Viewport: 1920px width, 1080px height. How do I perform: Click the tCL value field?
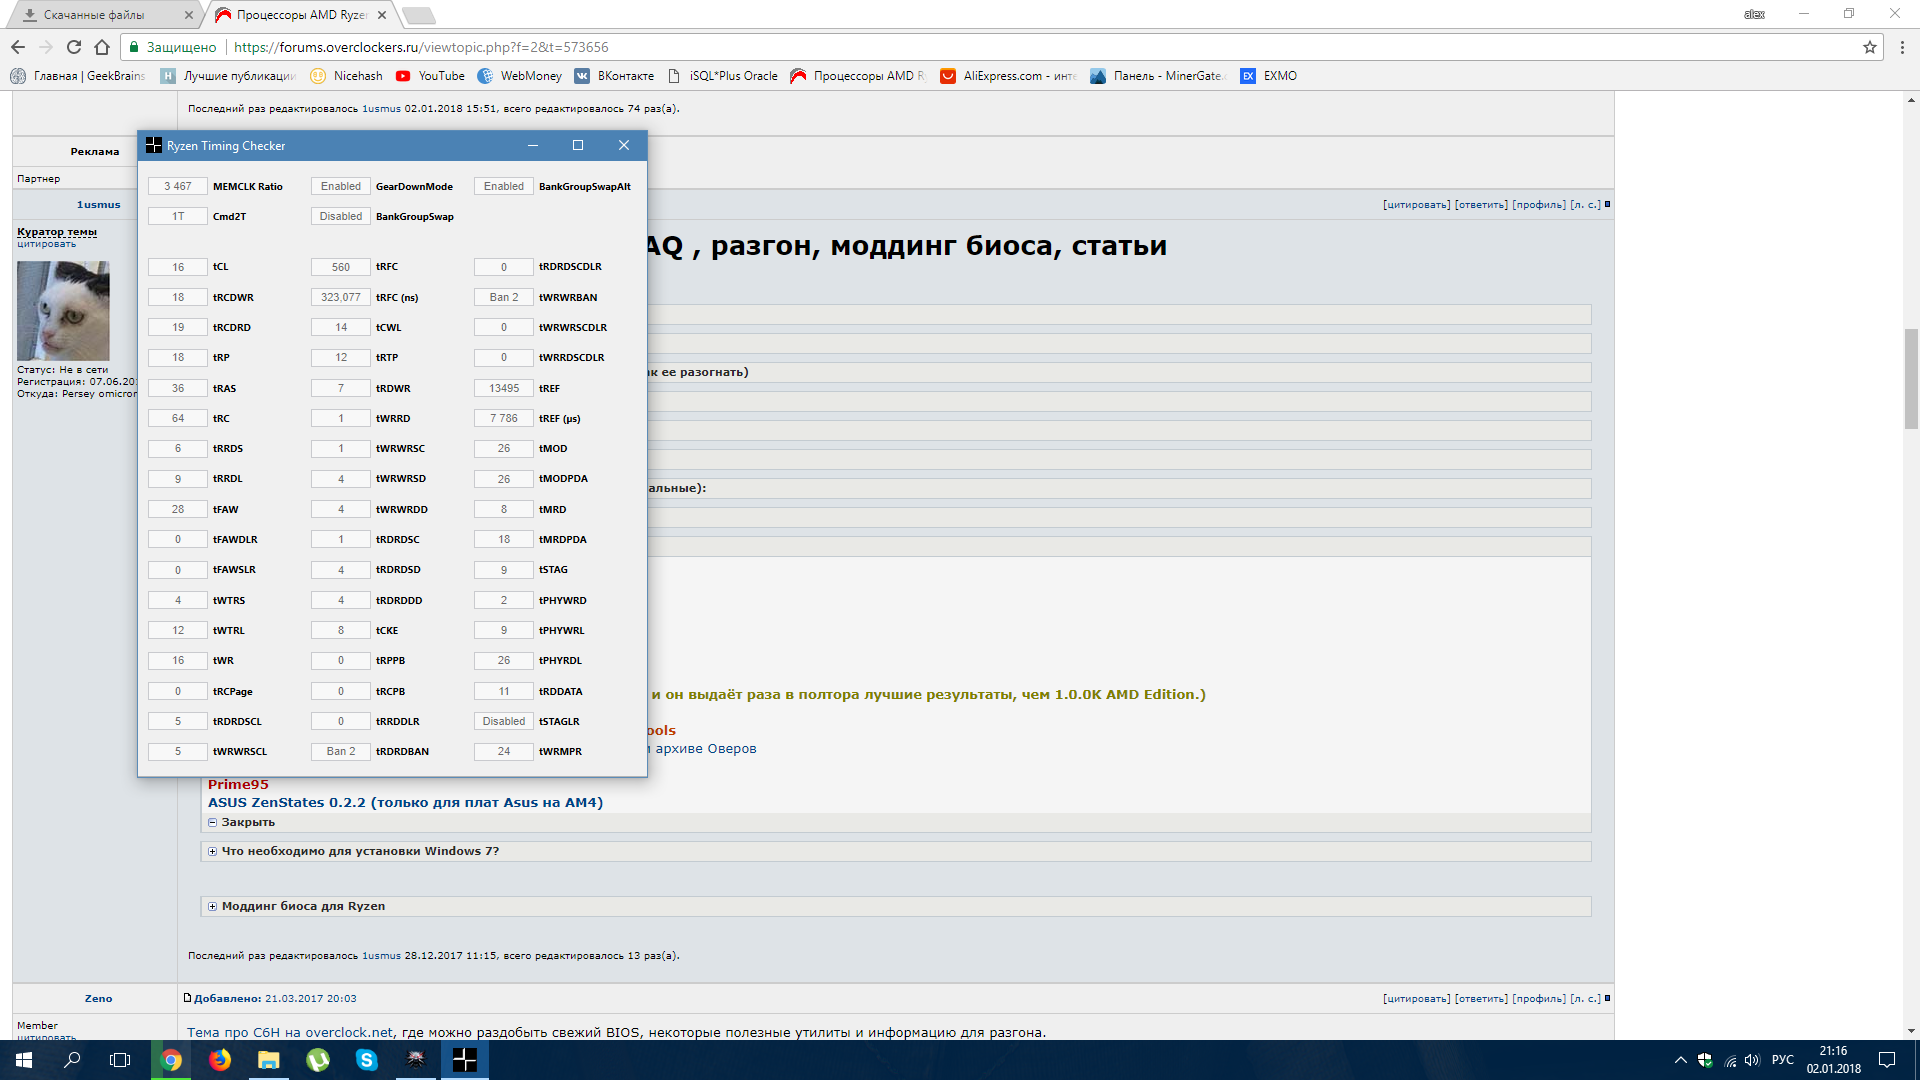(178, 267)
